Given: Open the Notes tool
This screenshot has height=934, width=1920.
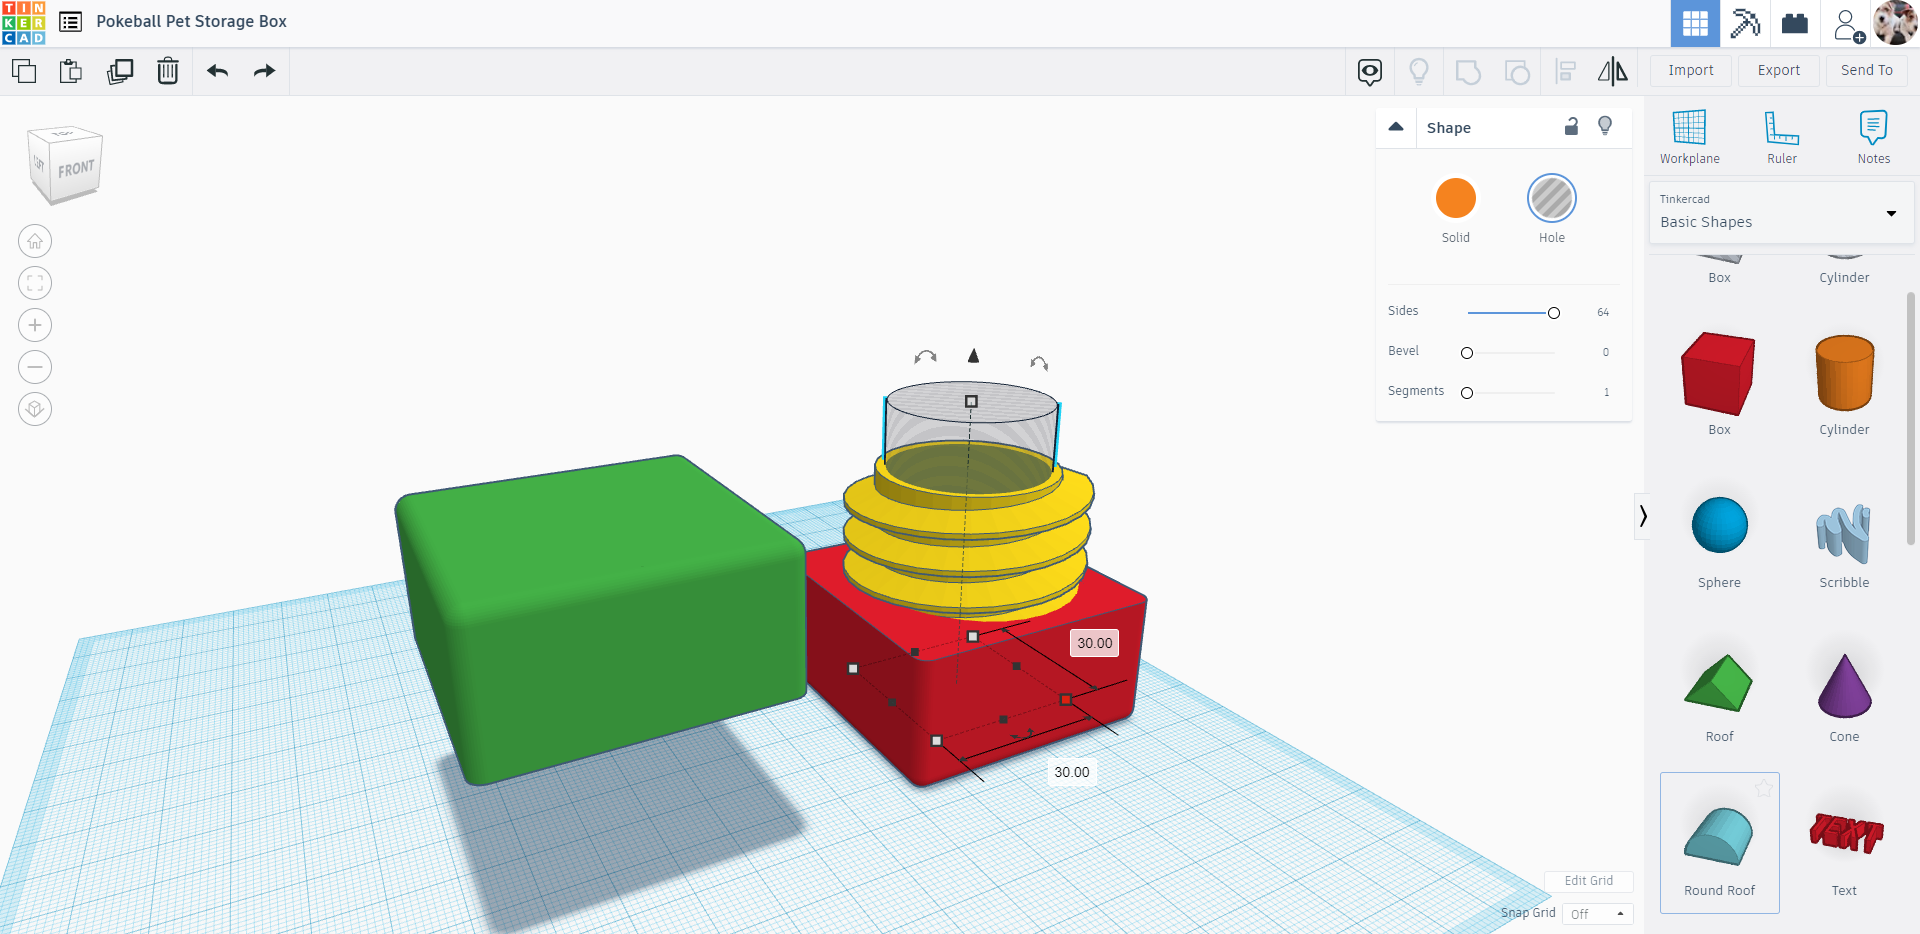Looking at the screenshot, I should click(1873, 137).
